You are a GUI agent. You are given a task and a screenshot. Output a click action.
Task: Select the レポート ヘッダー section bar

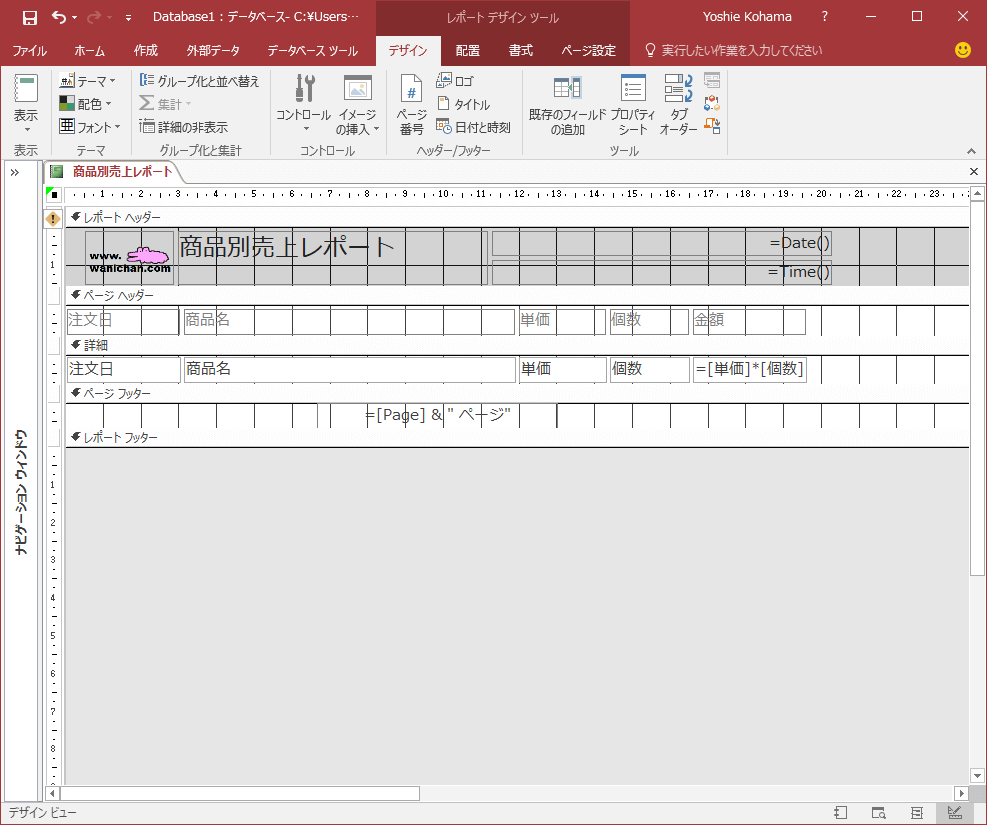tap(516, 217)
